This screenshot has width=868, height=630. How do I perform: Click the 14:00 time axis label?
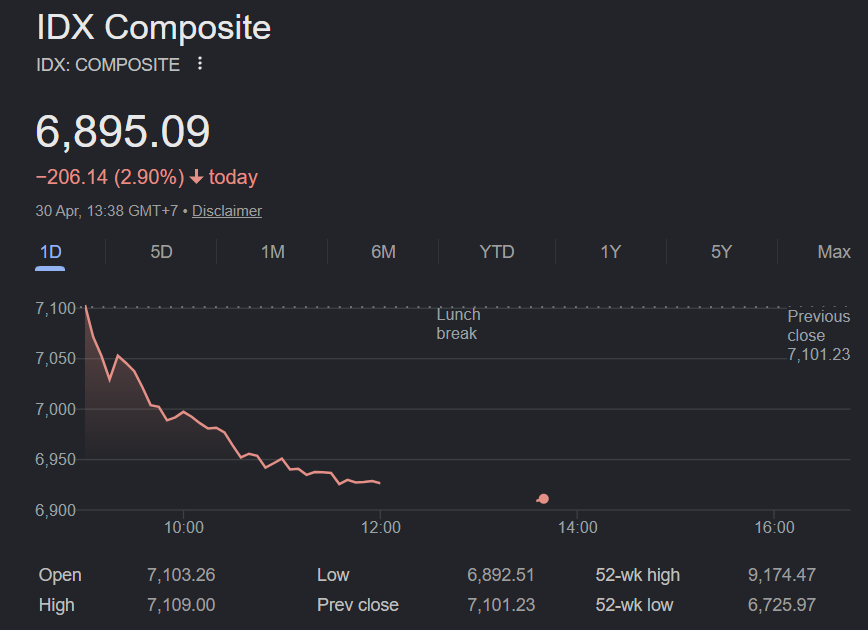(x=577, y=528)
